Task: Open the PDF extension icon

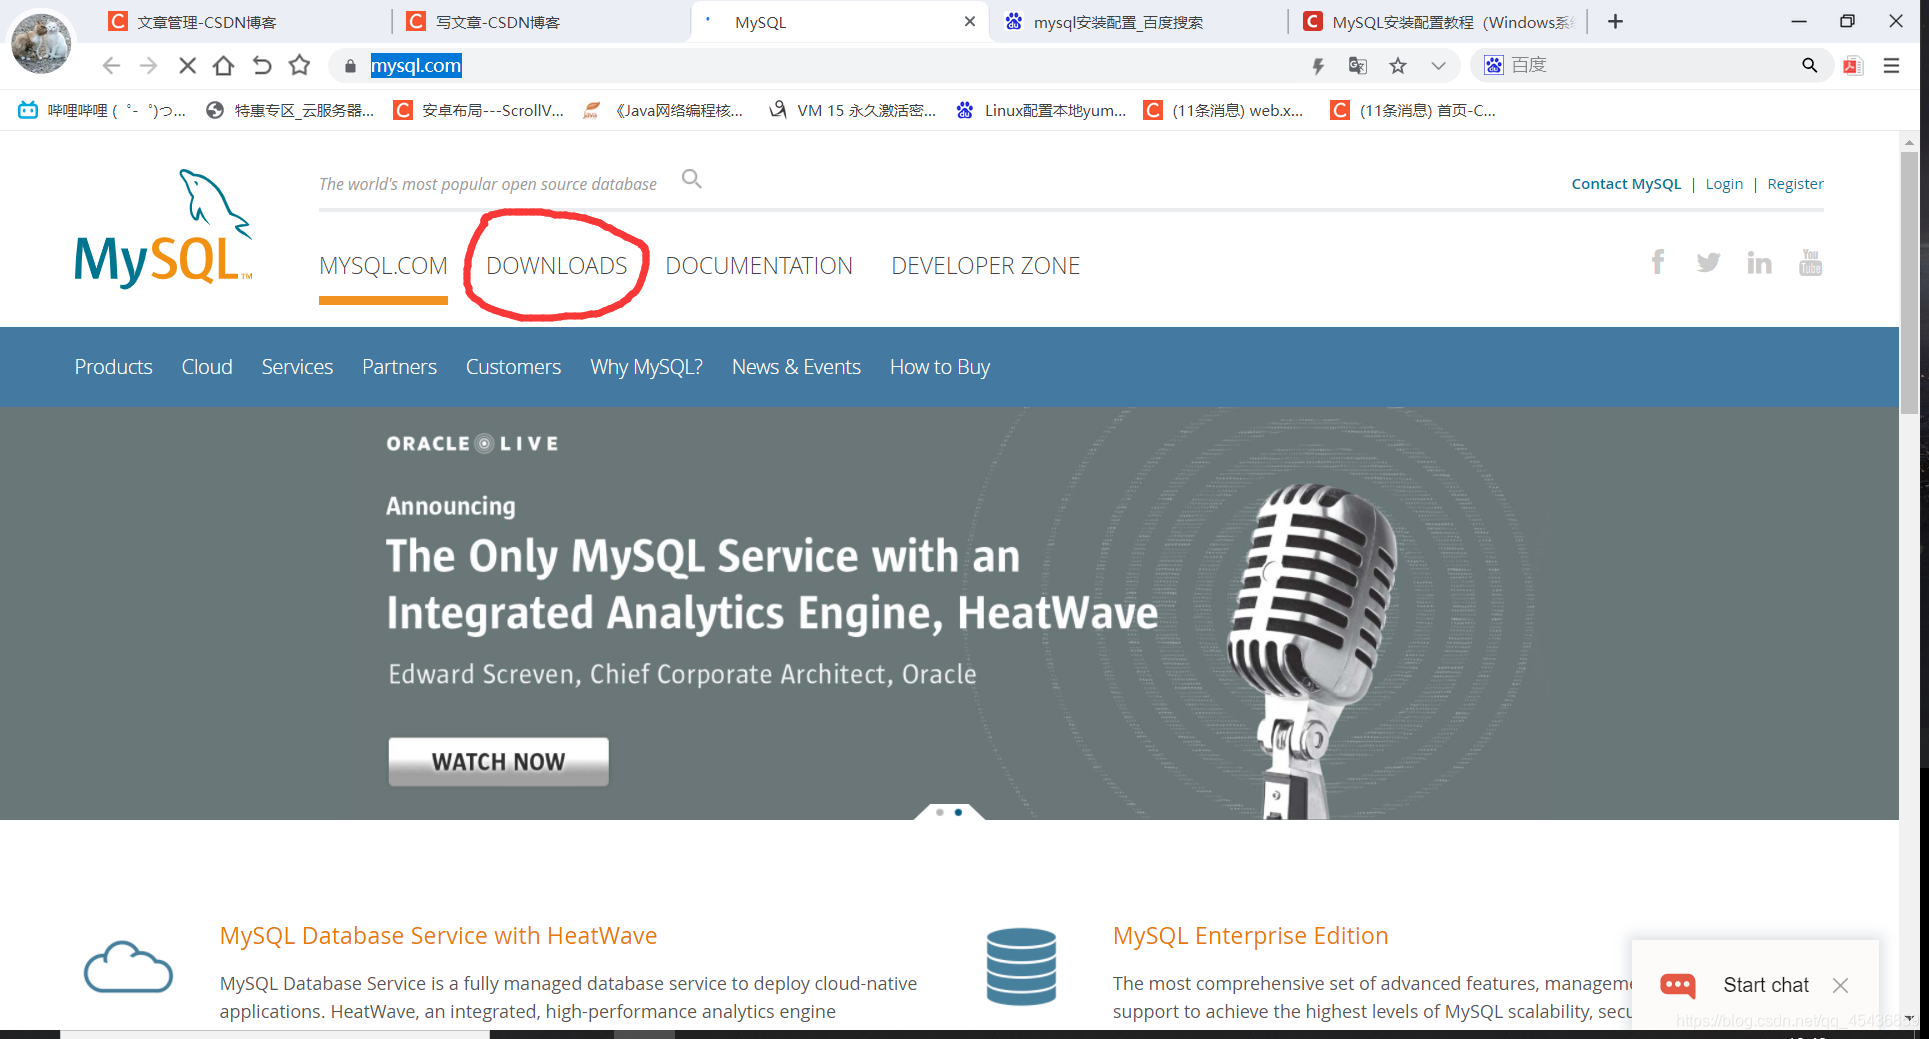Action: [x=1853, y=66]
